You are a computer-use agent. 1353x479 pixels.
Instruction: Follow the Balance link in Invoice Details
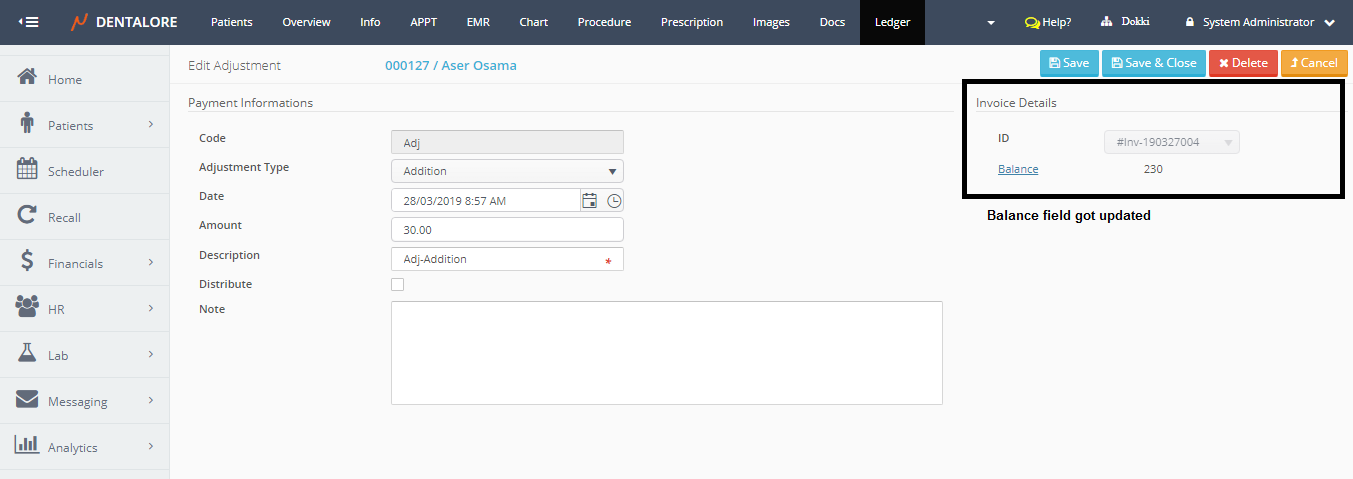click(x=1018, y=169)
